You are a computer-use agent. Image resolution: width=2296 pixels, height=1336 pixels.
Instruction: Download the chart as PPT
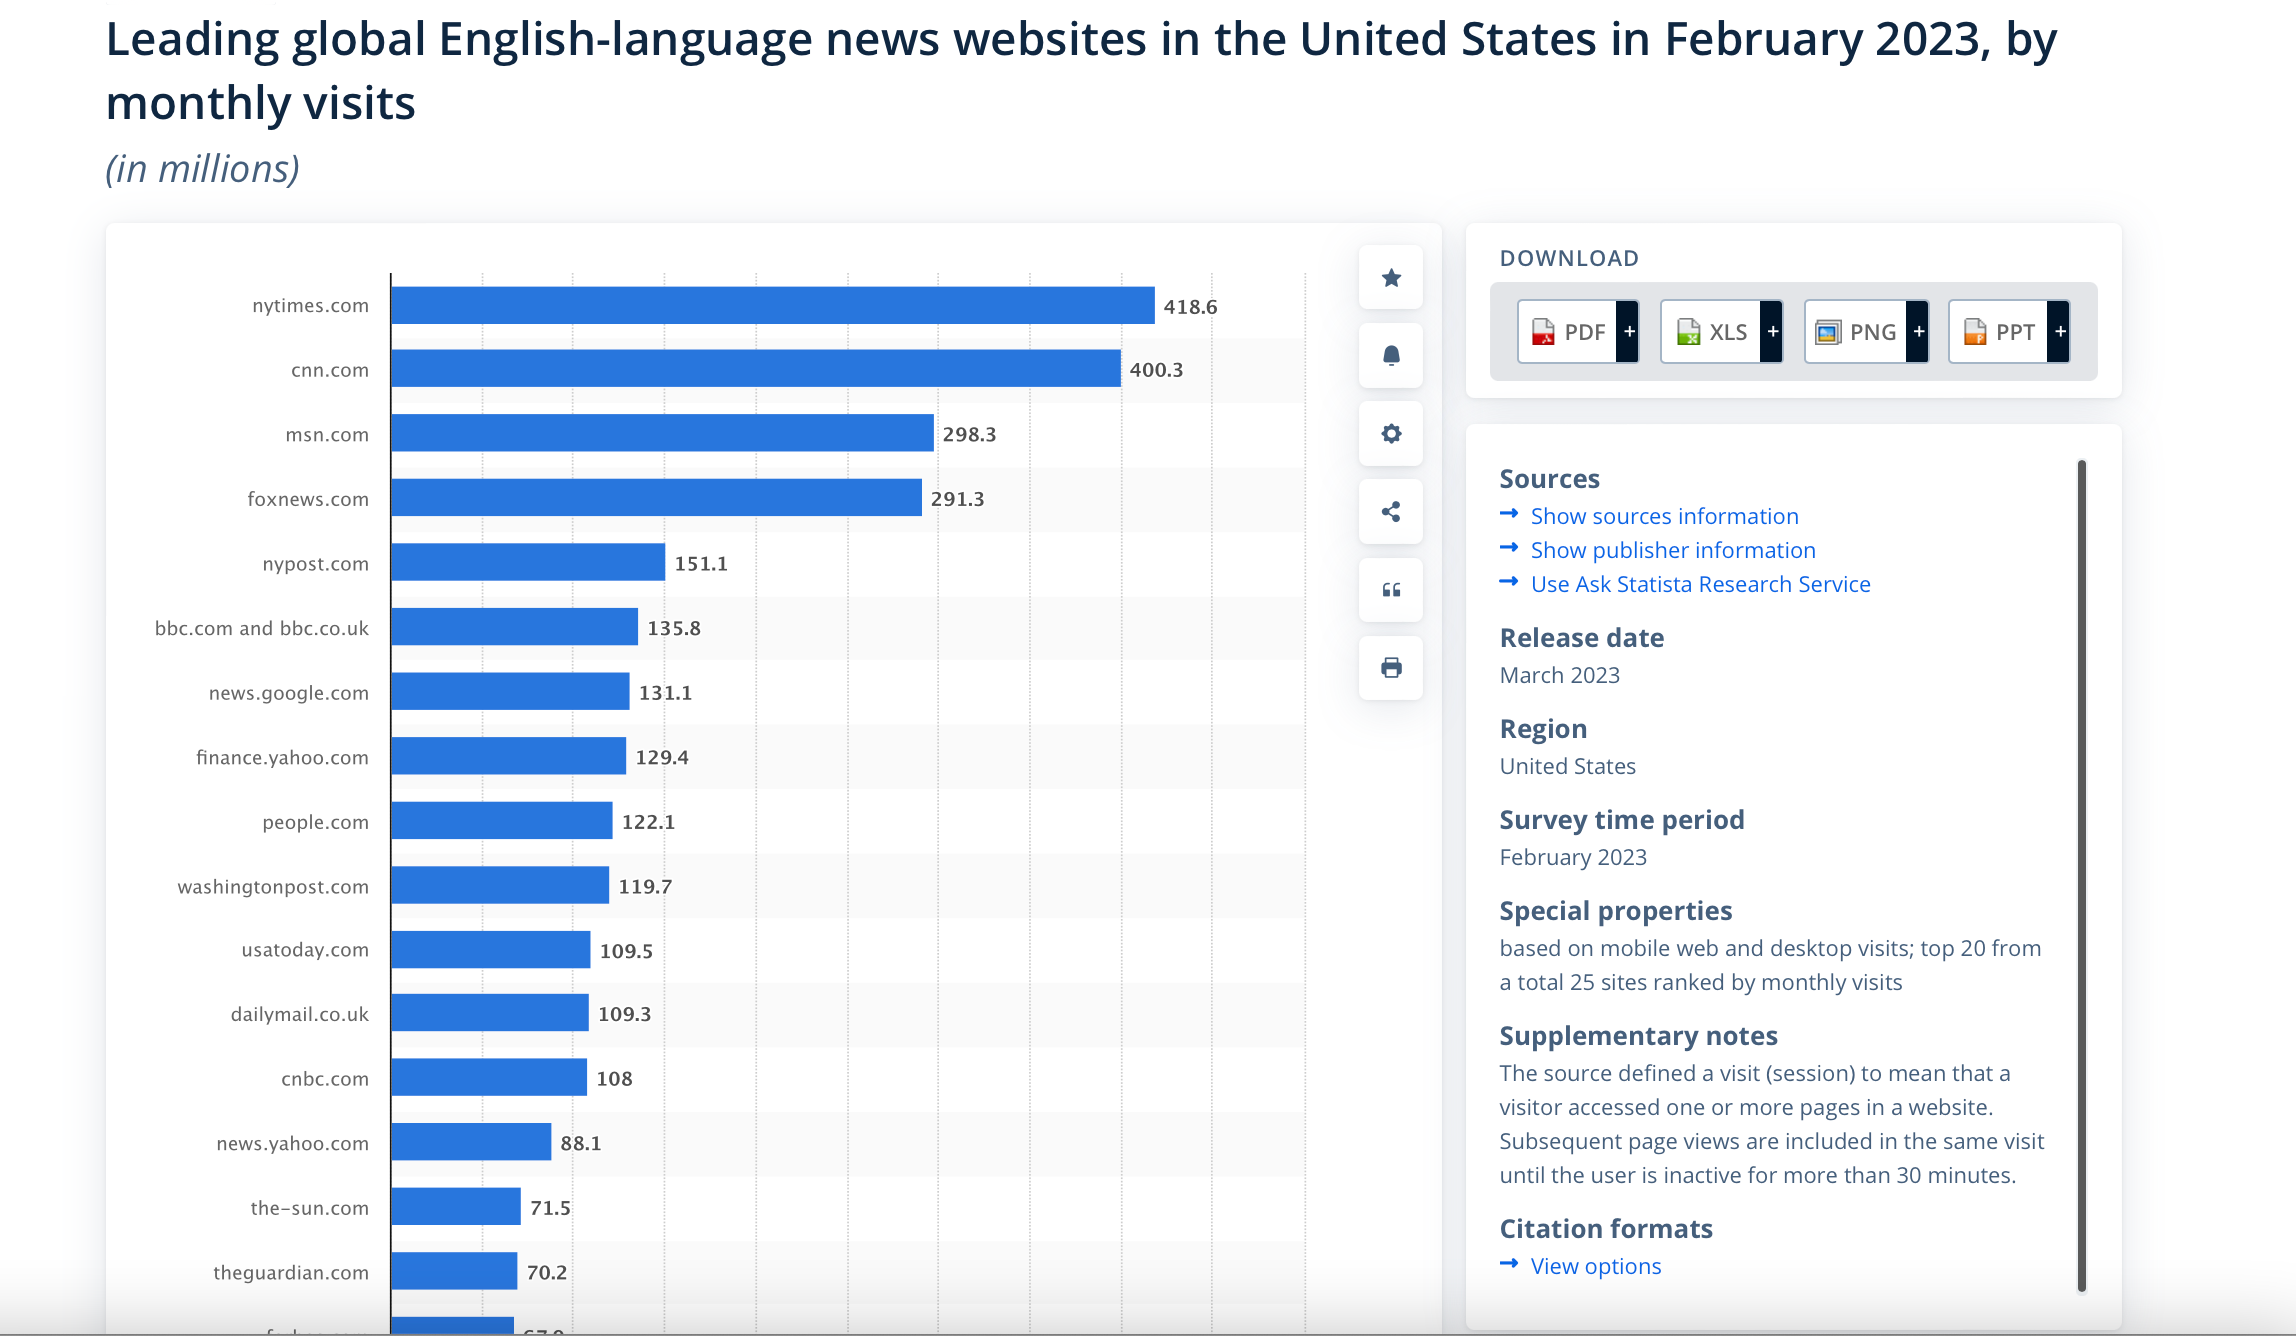coord(2000,332)
